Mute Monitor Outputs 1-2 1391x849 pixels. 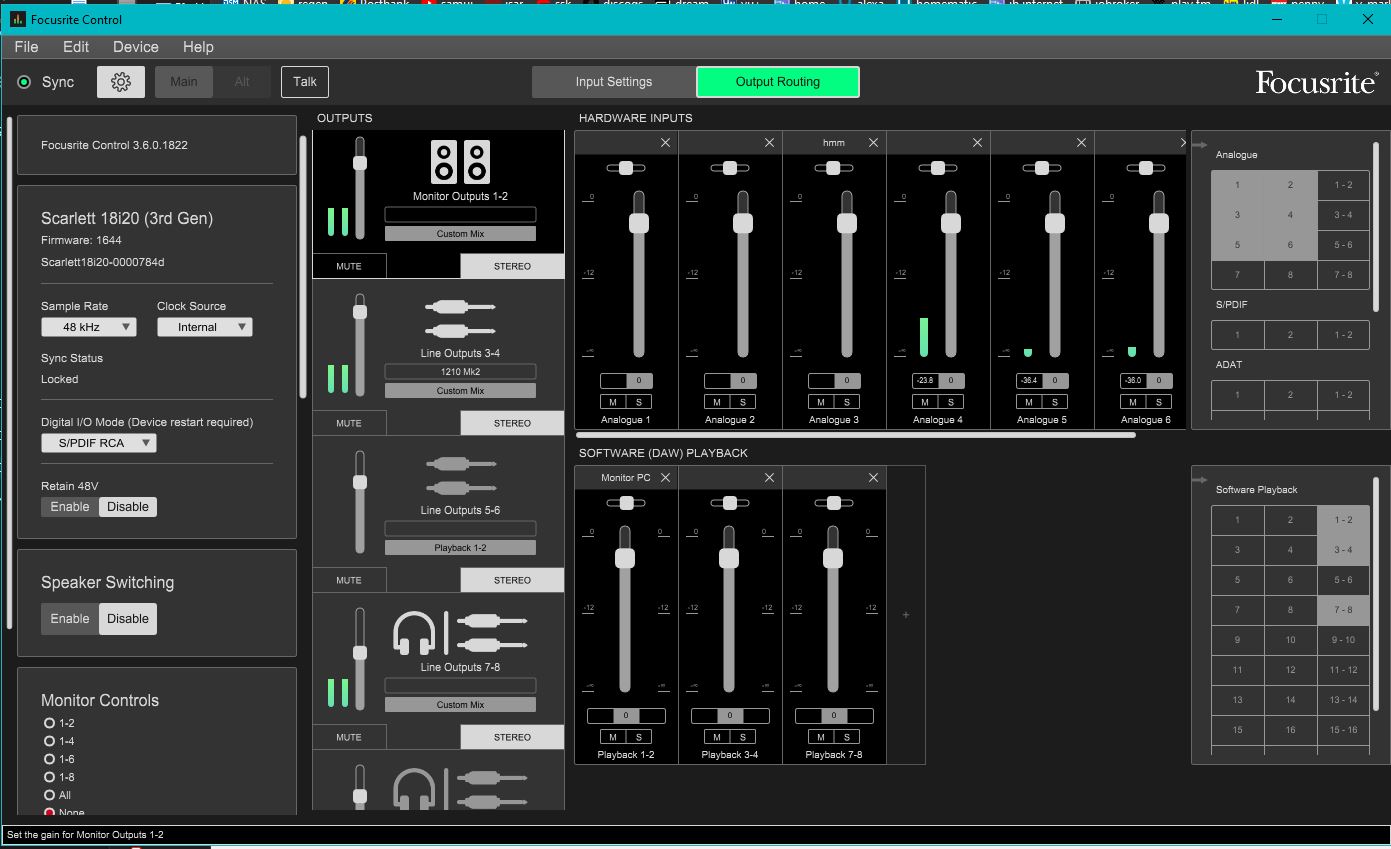pyautogui.click(x=348, y=266)
